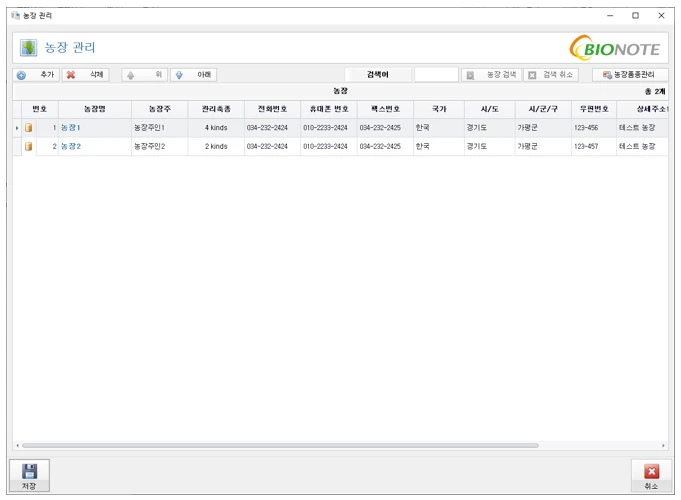Sort by 상세주소 column header

tap(643, 109)
